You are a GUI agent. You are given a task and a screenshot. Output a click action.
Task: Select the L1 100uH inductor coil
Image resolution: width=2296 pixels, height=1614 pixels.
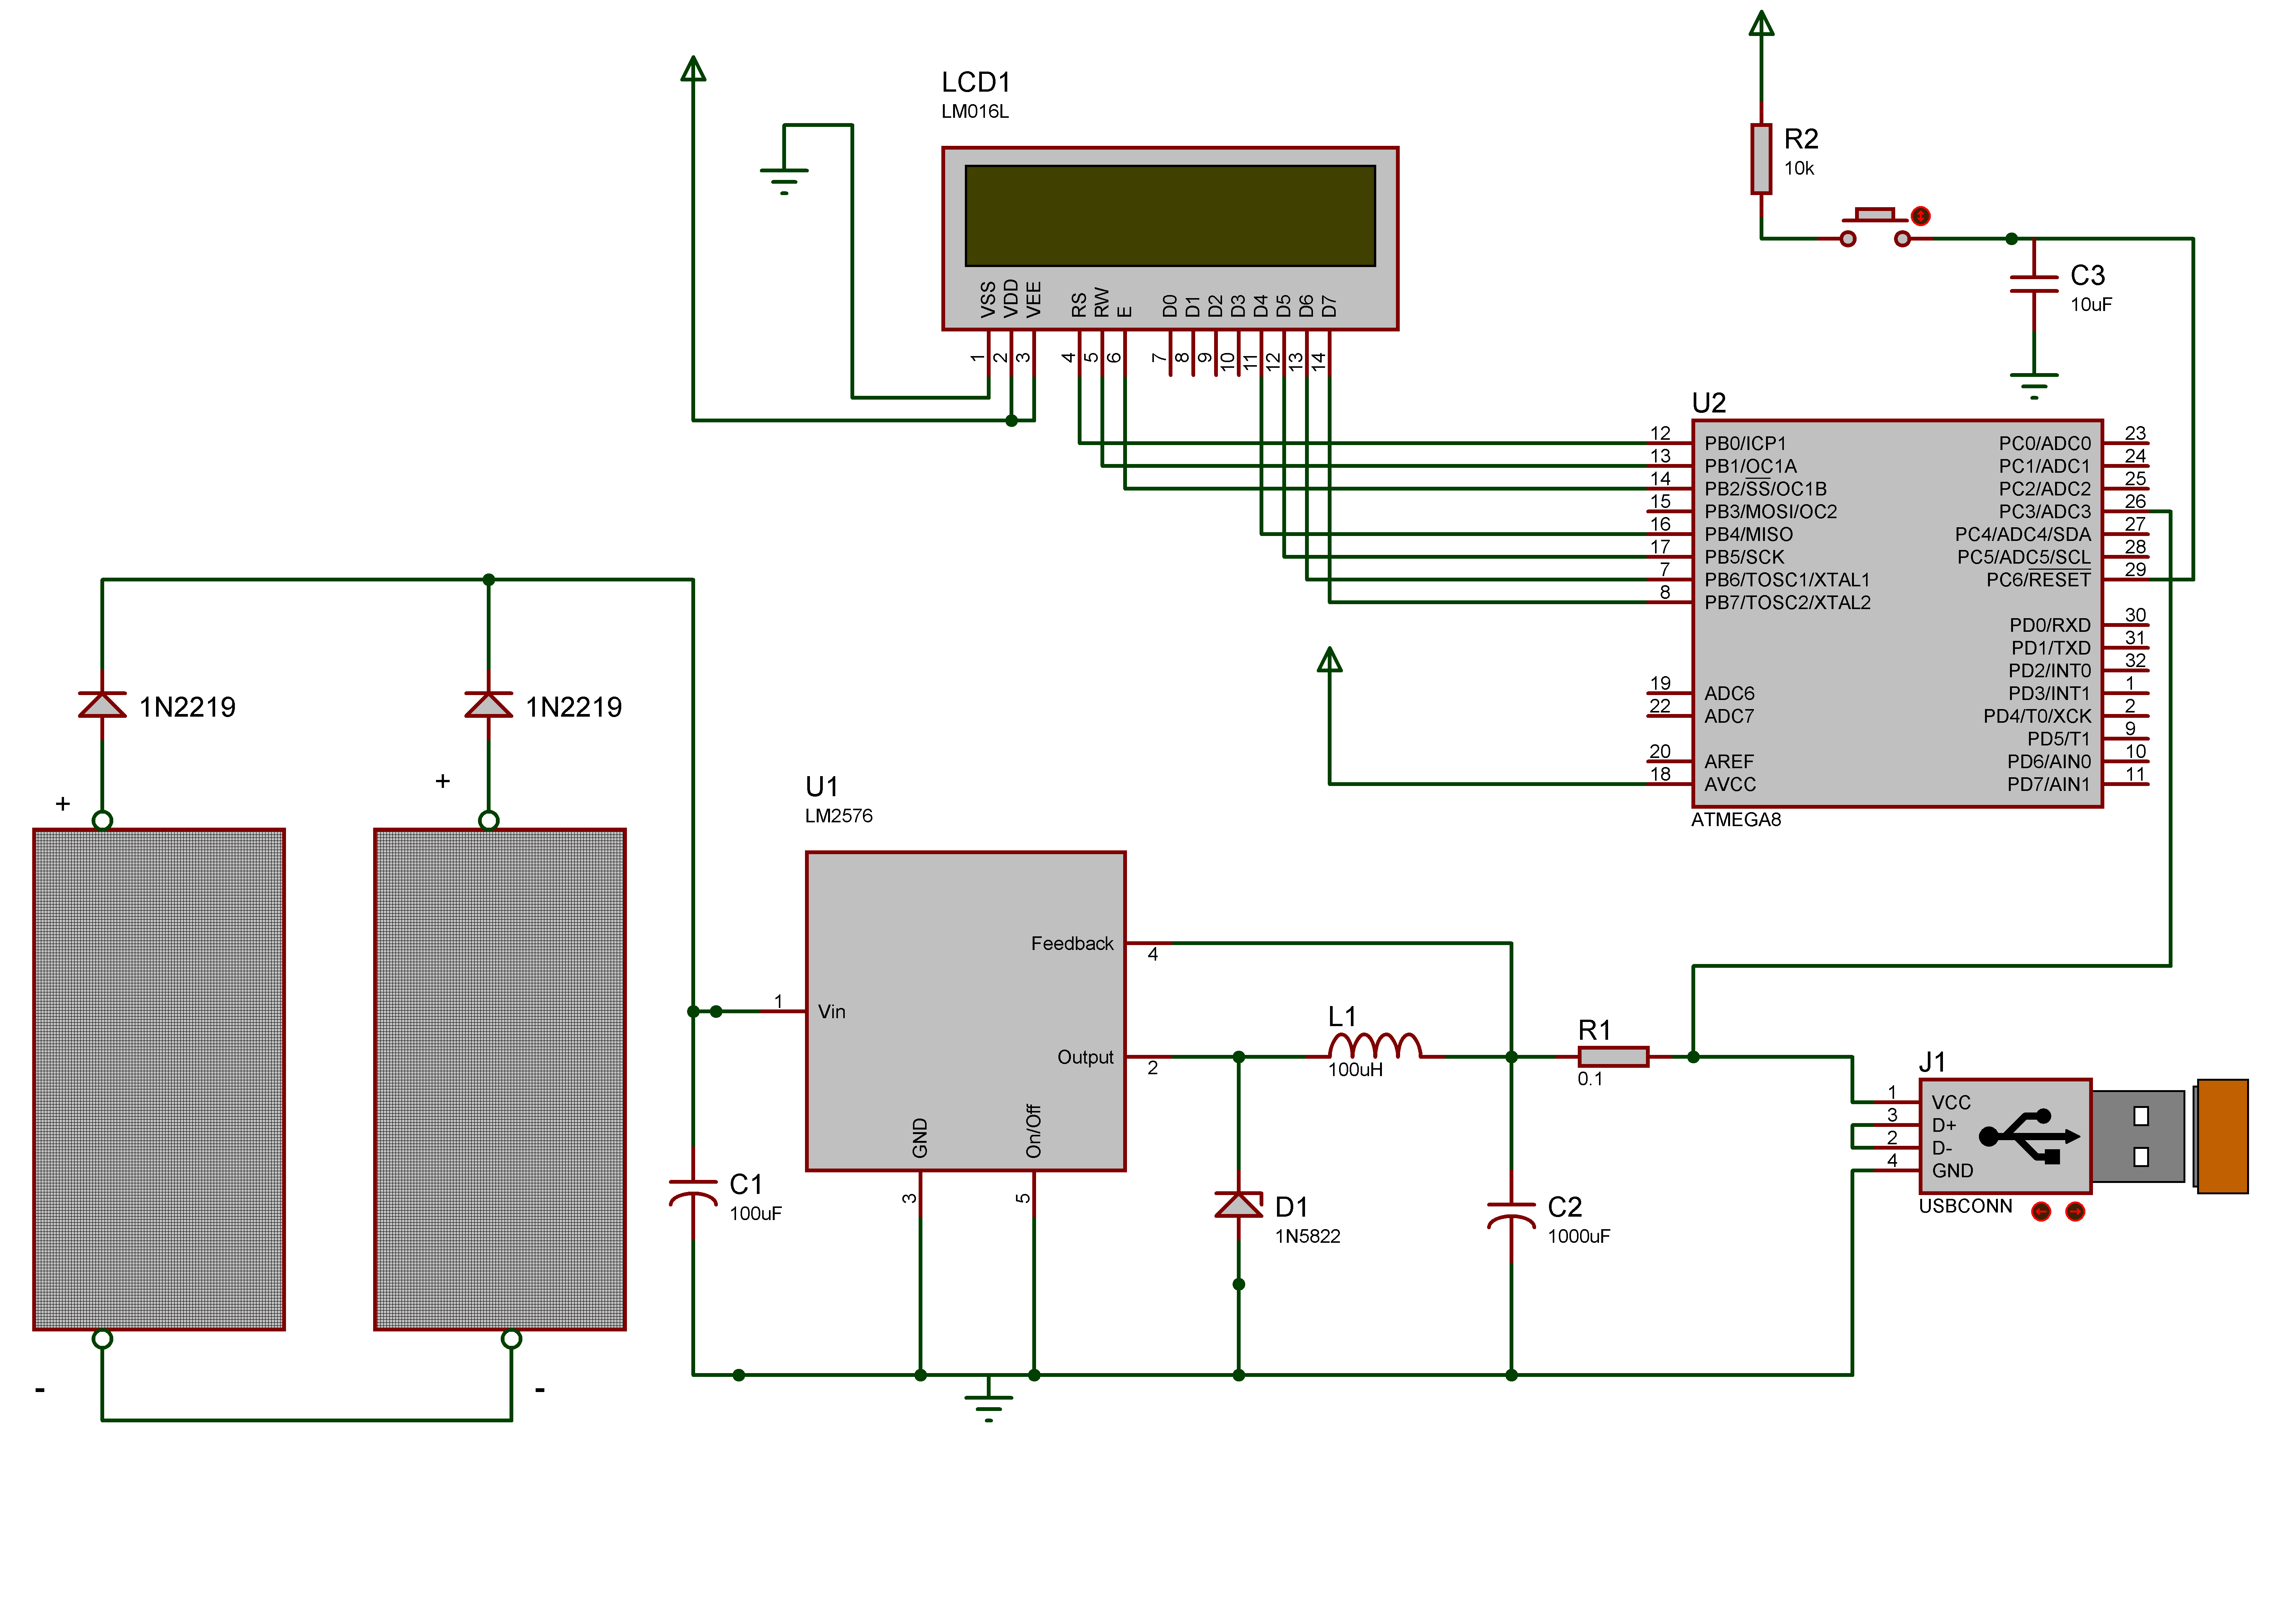[1375, 1046]
